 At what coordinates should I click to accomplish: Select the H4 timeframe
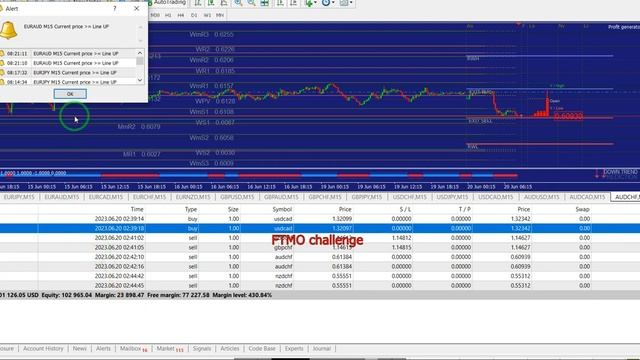click(181, 15)
